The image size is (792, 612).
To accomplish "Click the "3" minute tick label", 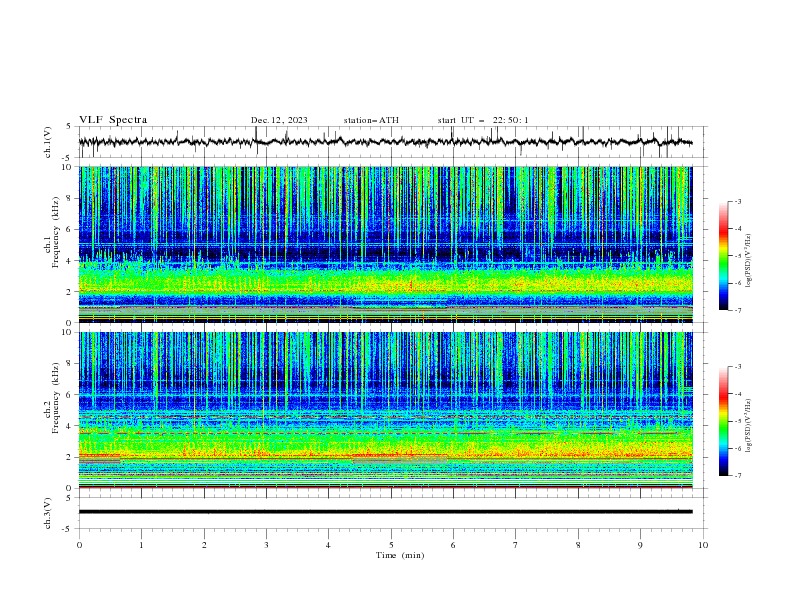I will pos(266,545).
